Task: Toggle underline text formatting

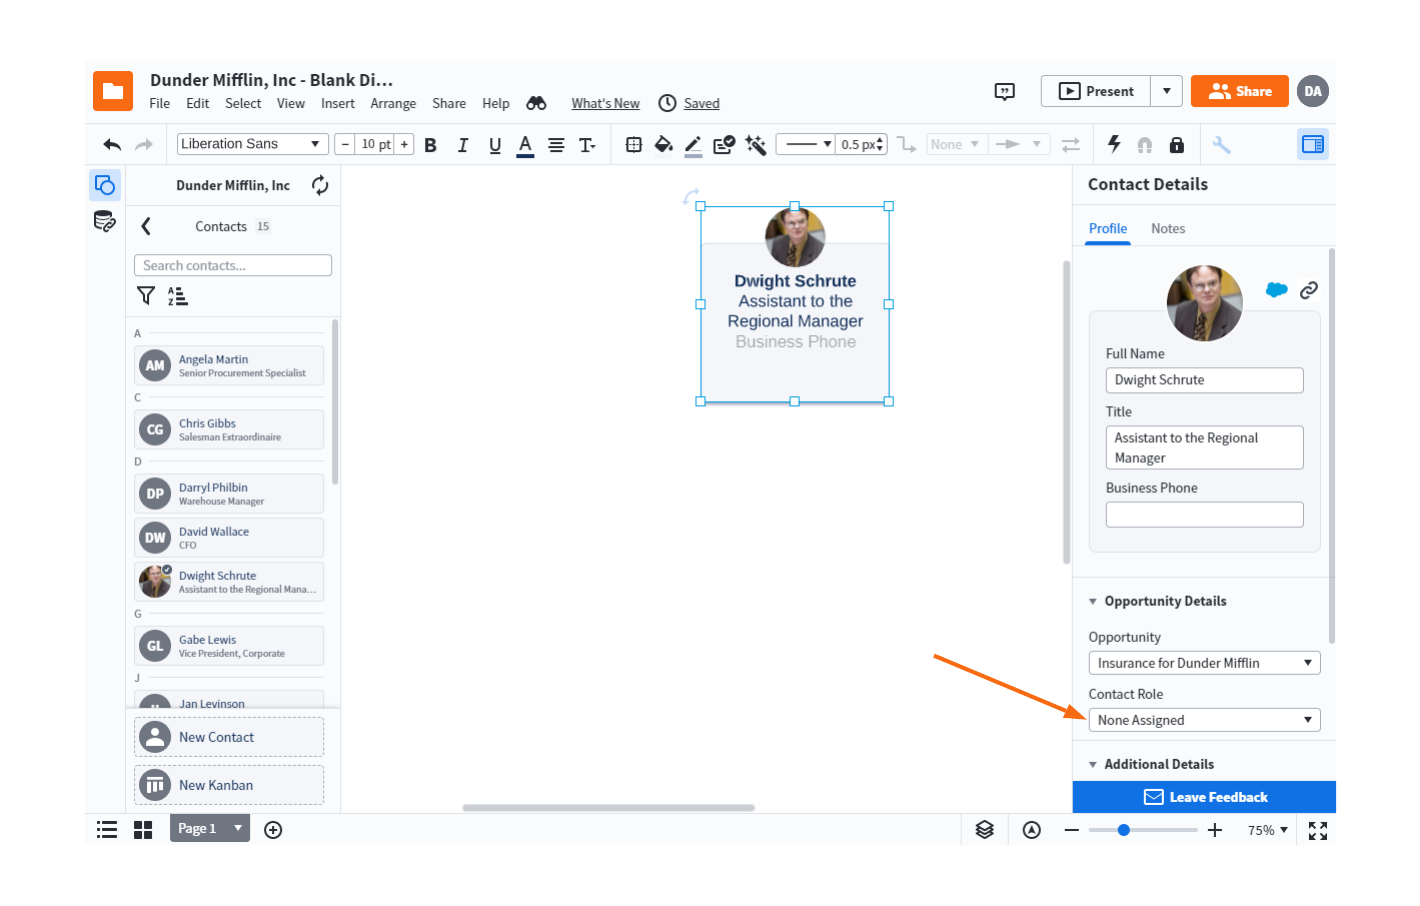Action: tap(494, 145)
